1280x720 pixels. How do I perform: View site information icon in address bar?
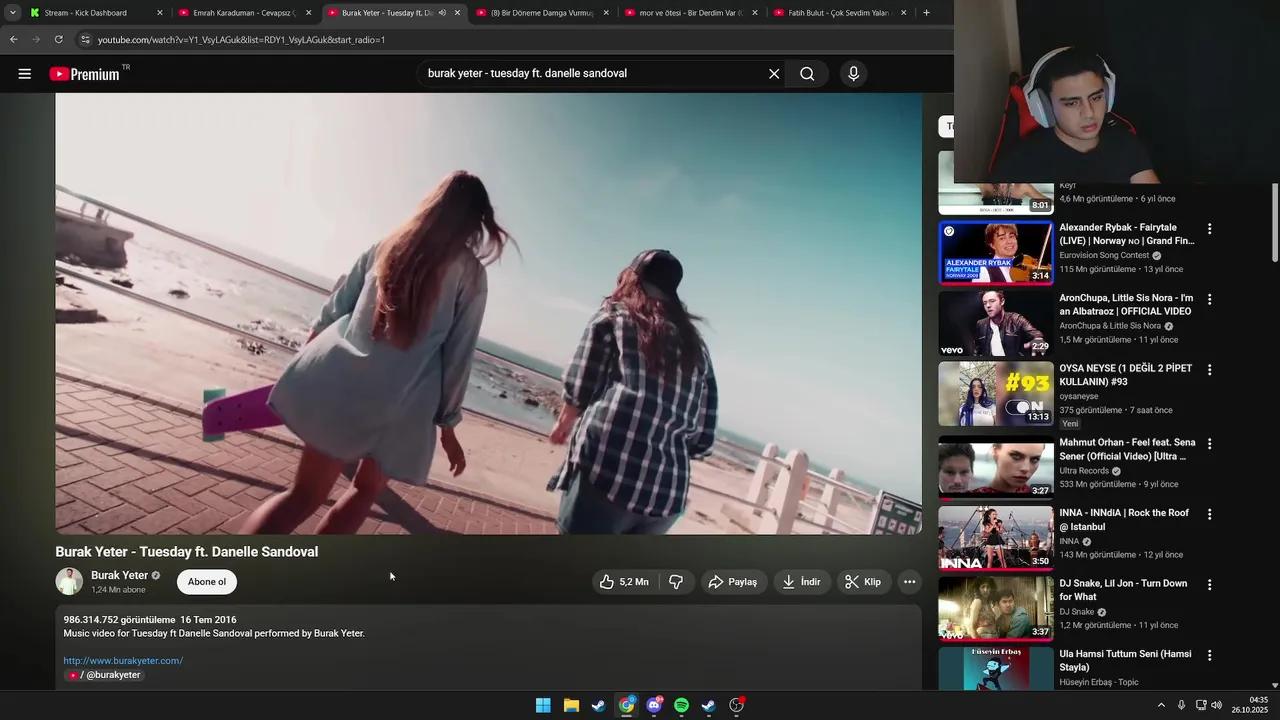[86, 39]
